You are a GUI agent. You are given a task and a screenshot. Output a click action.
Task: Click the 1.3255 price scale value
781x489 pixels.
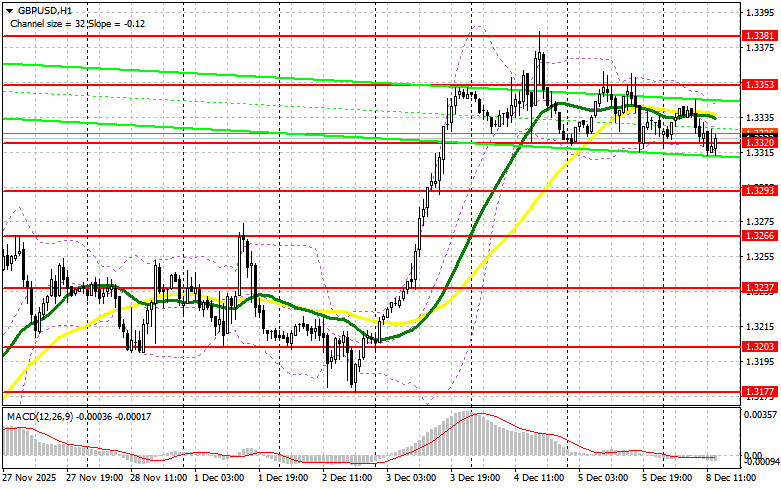pos(760,257)
